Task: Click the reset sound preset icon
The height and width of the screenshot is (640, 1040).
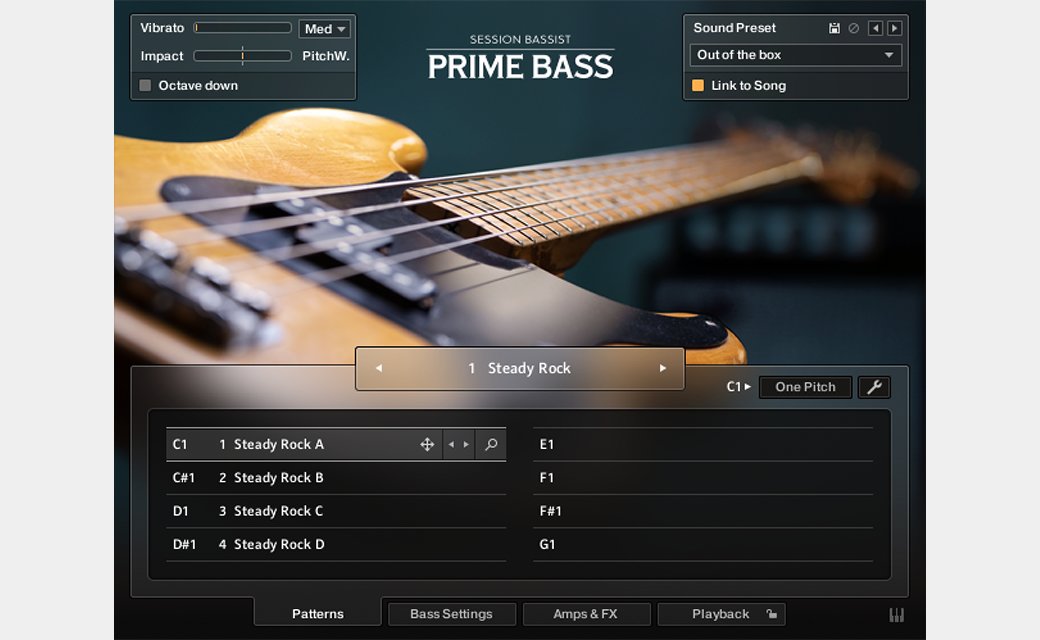Action: [x=854, y=28]
